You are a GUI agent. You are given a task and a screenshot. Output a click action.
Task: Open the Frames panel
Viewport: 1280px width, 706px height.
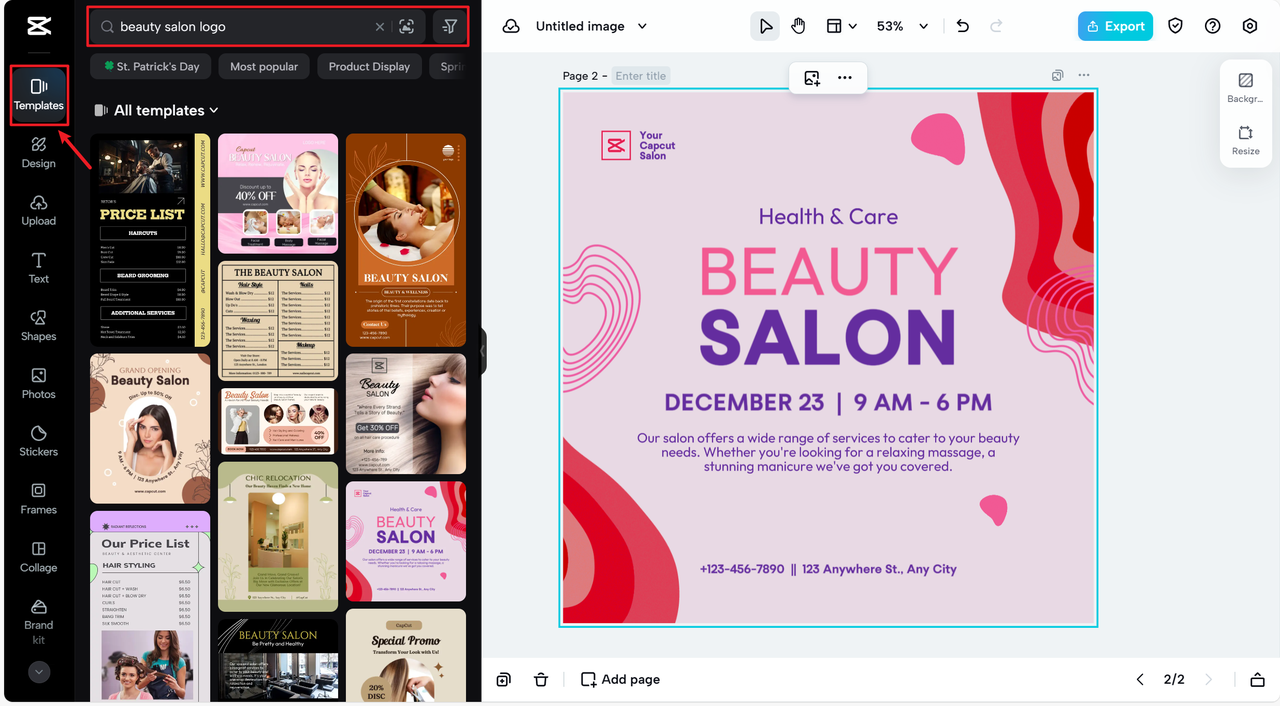click(39, 499)
